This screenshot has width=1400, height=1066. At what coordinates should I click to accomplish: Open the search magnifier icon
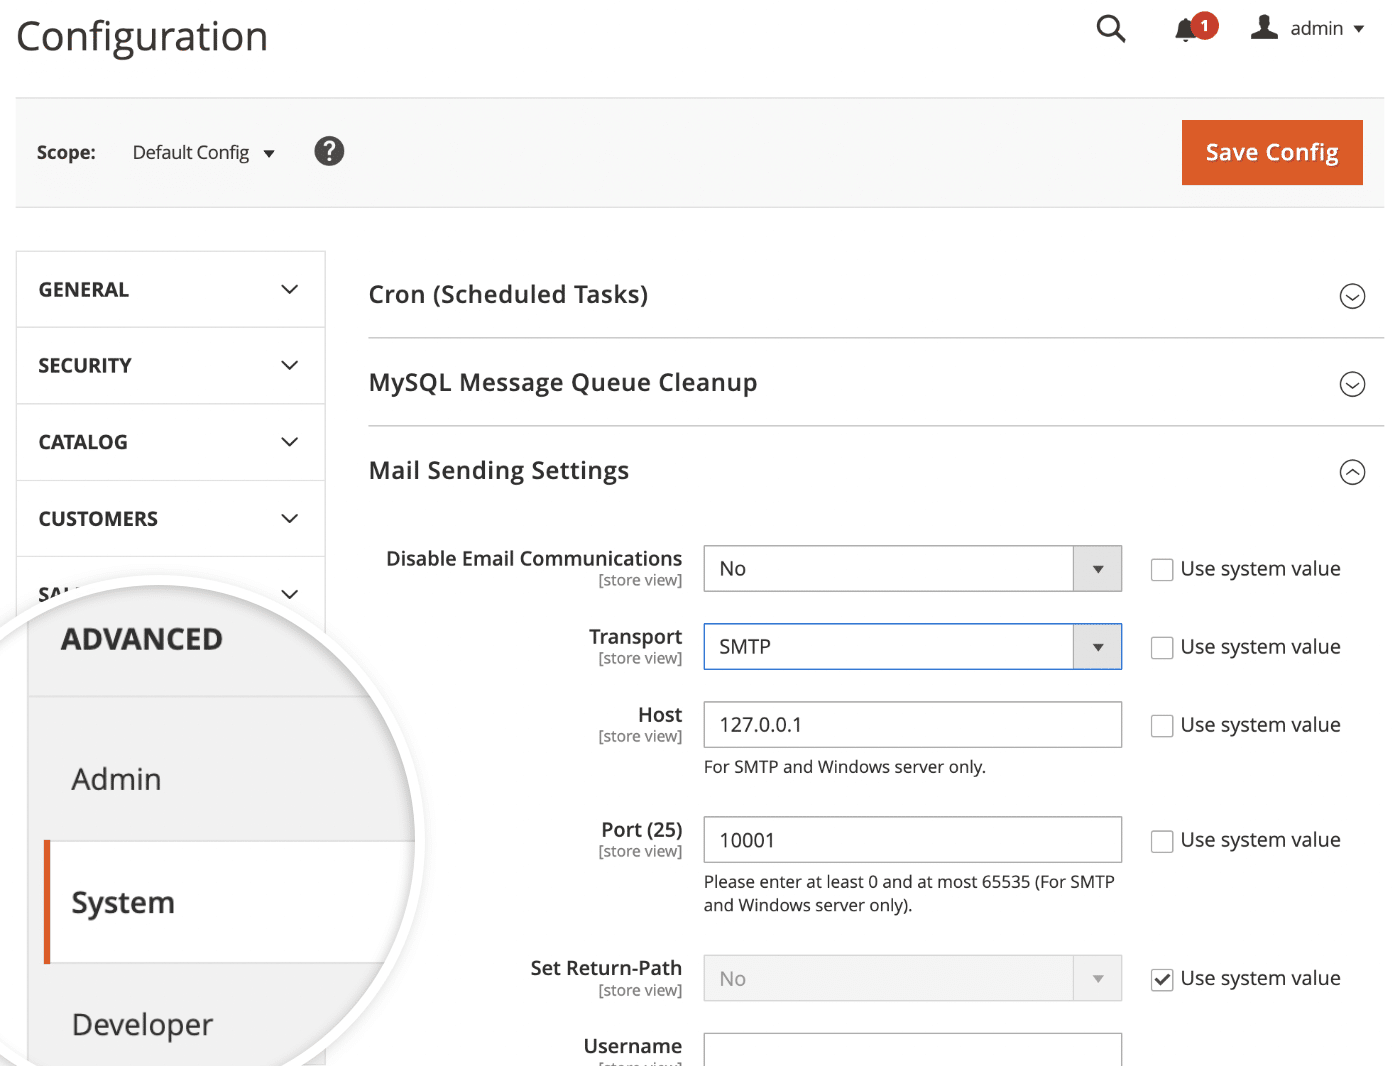pos(1110,28)
